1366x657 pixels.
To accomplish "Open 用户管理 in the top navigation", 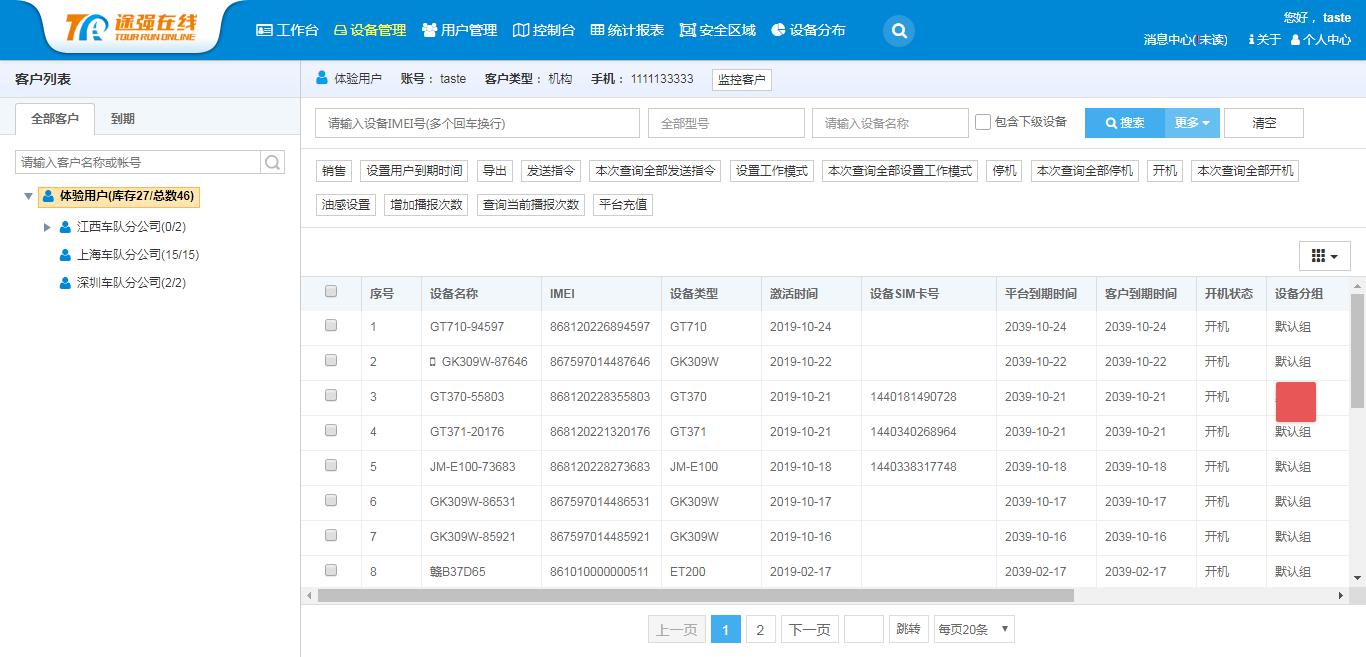I will coord(459,30).
